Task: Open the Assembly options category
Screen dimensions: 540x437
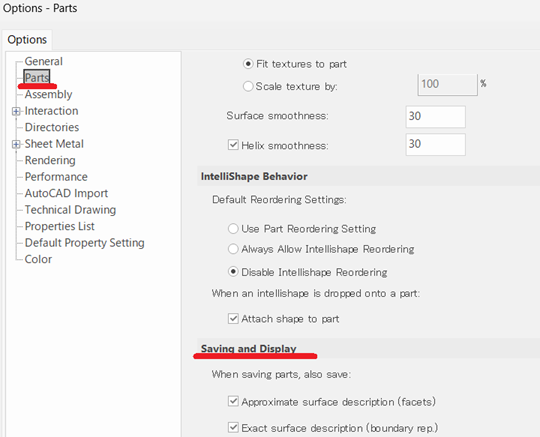Action: 49,95
